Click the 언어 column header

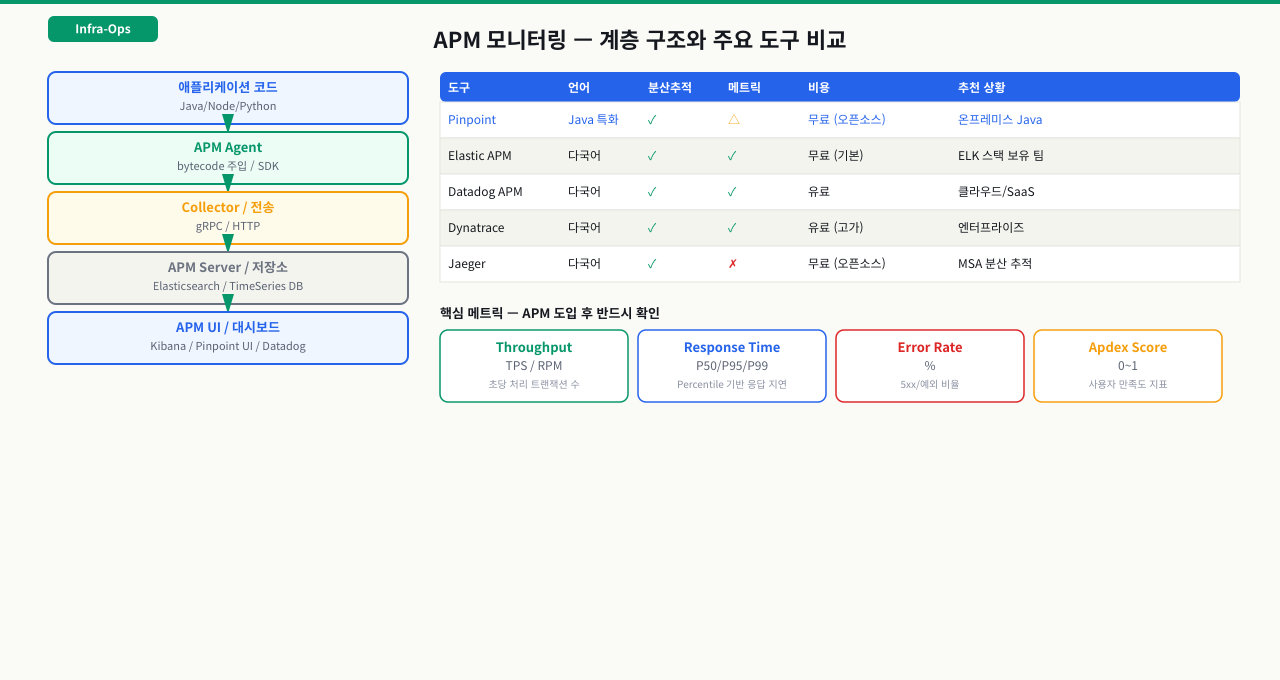click(x=579, y=87)
